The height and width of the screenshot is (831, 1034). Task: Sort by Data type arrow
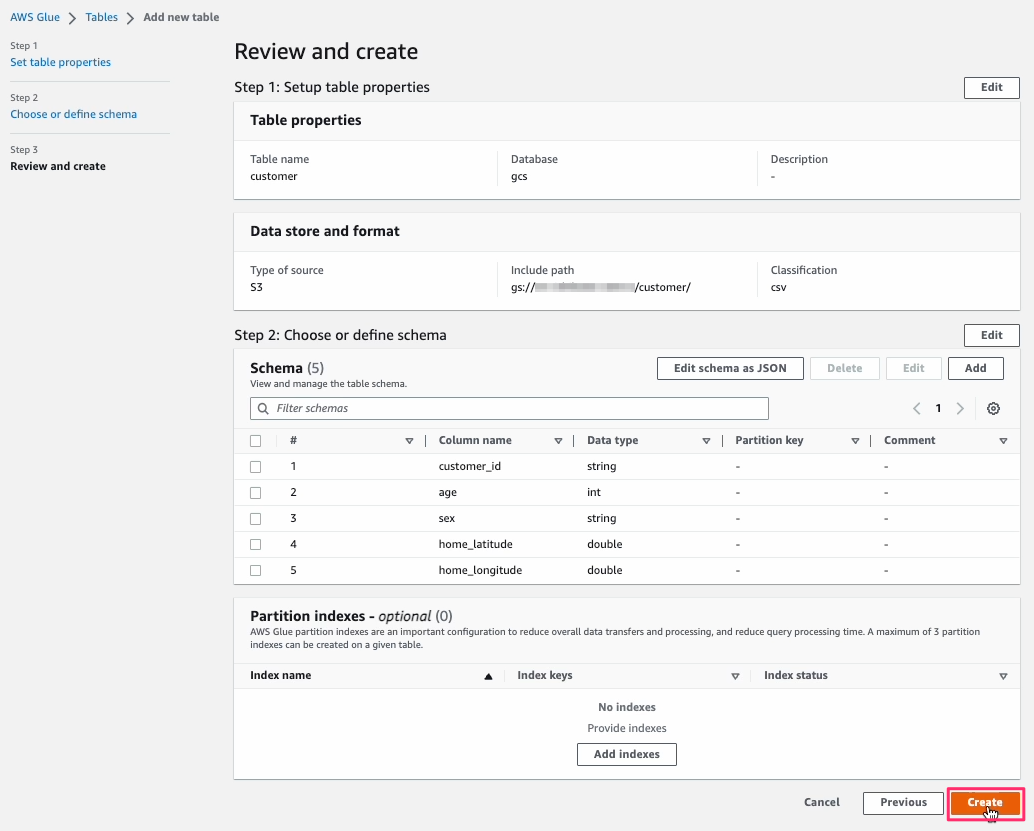pos(706,441)
